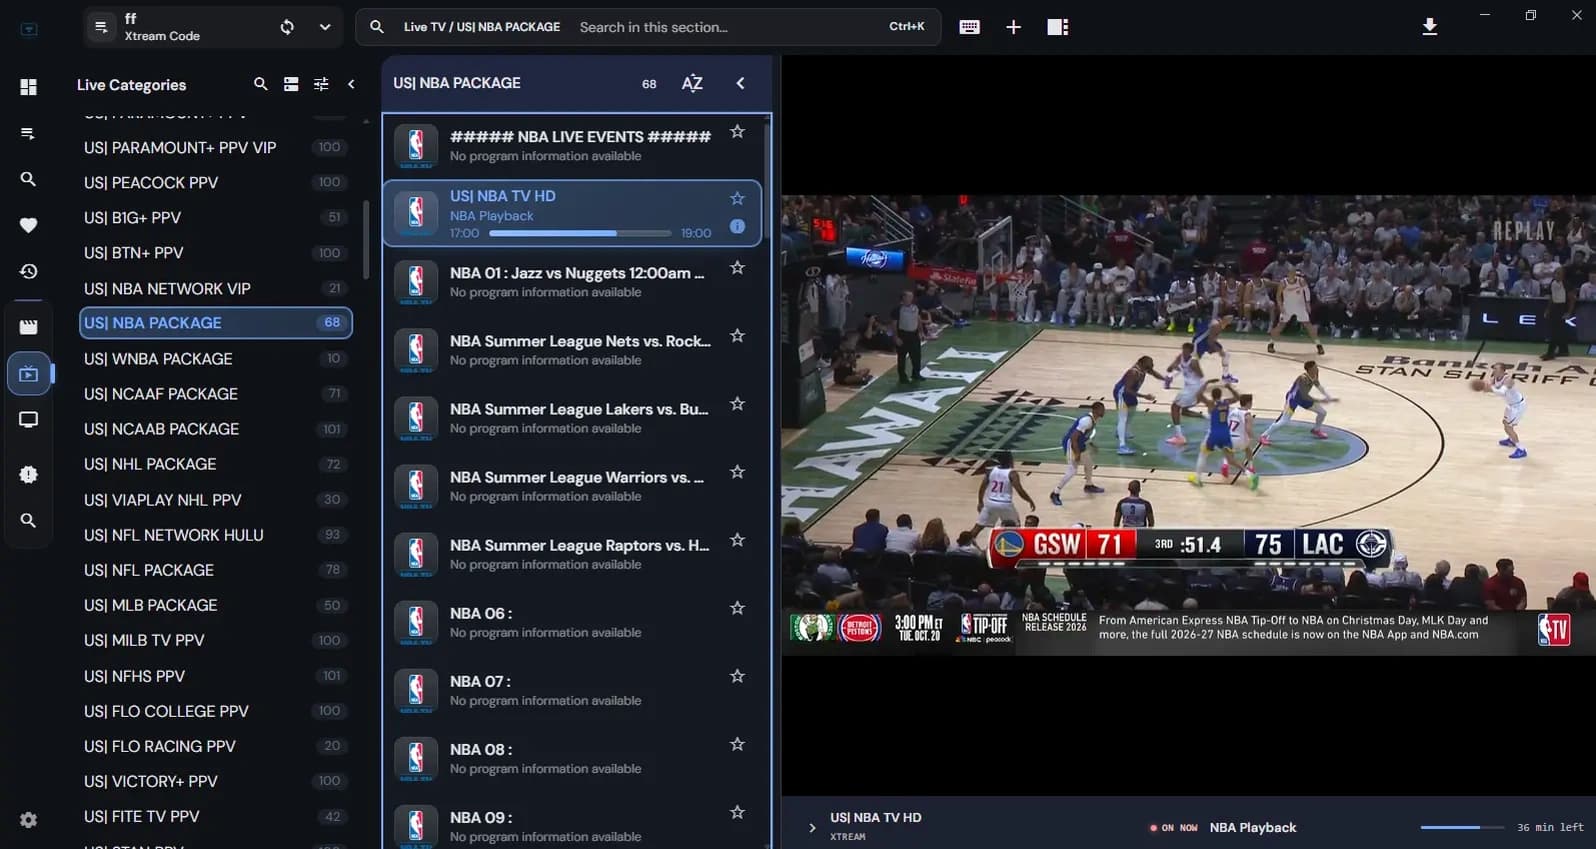Switch category list view layout
This screenshot has width=1596, height=849.
tap(291, 84)
